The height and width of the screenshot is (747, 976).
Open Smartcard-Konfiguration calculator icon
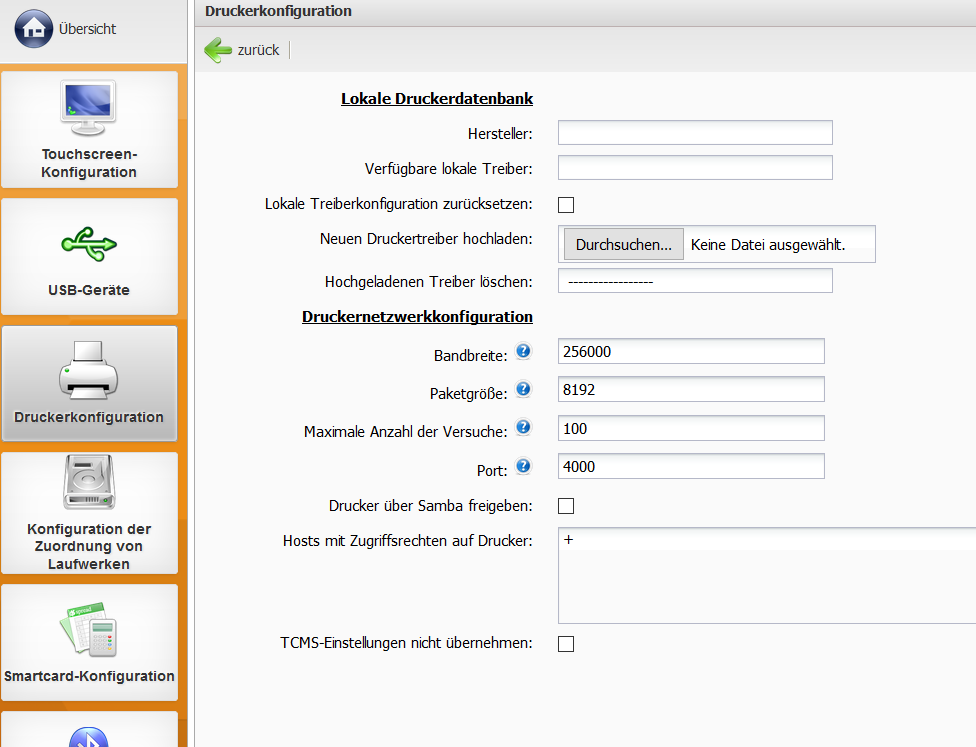(x=88, y=629)
